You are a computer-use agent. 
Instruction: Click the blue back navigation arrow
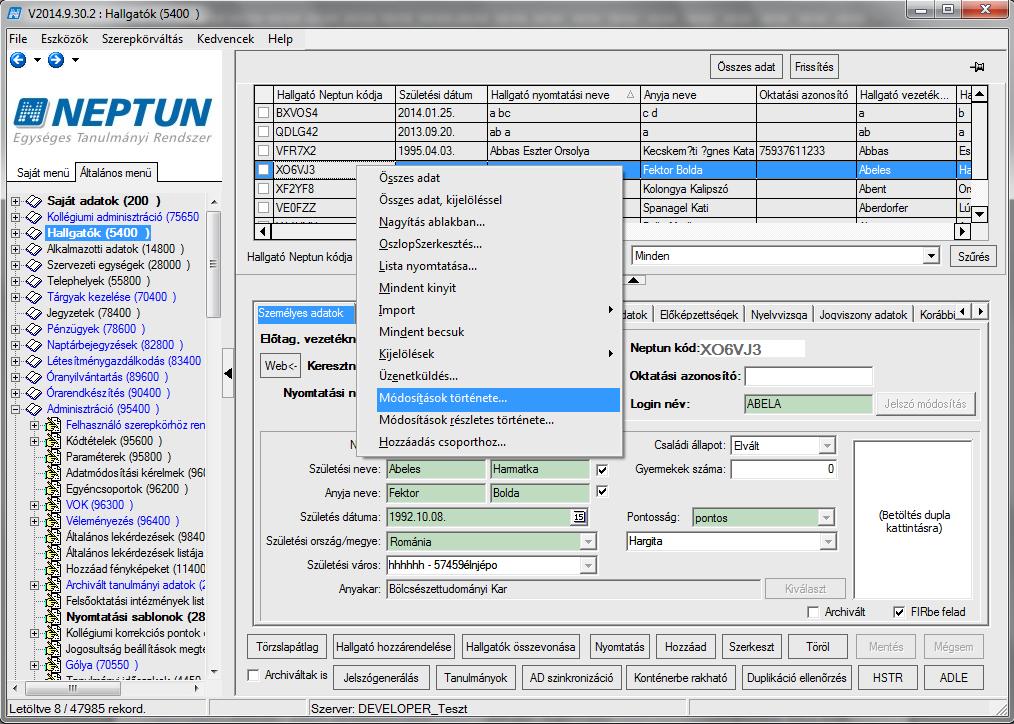pos(18,60)
